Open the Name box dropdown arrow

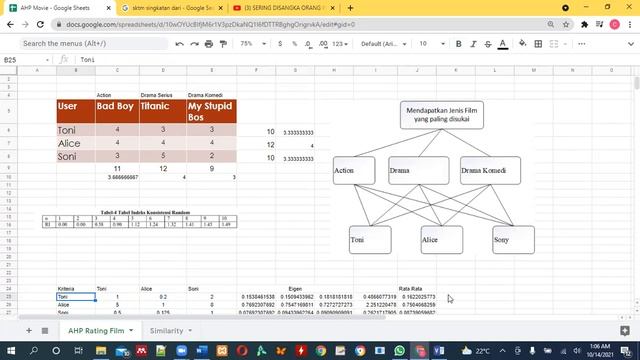[47, 60]
